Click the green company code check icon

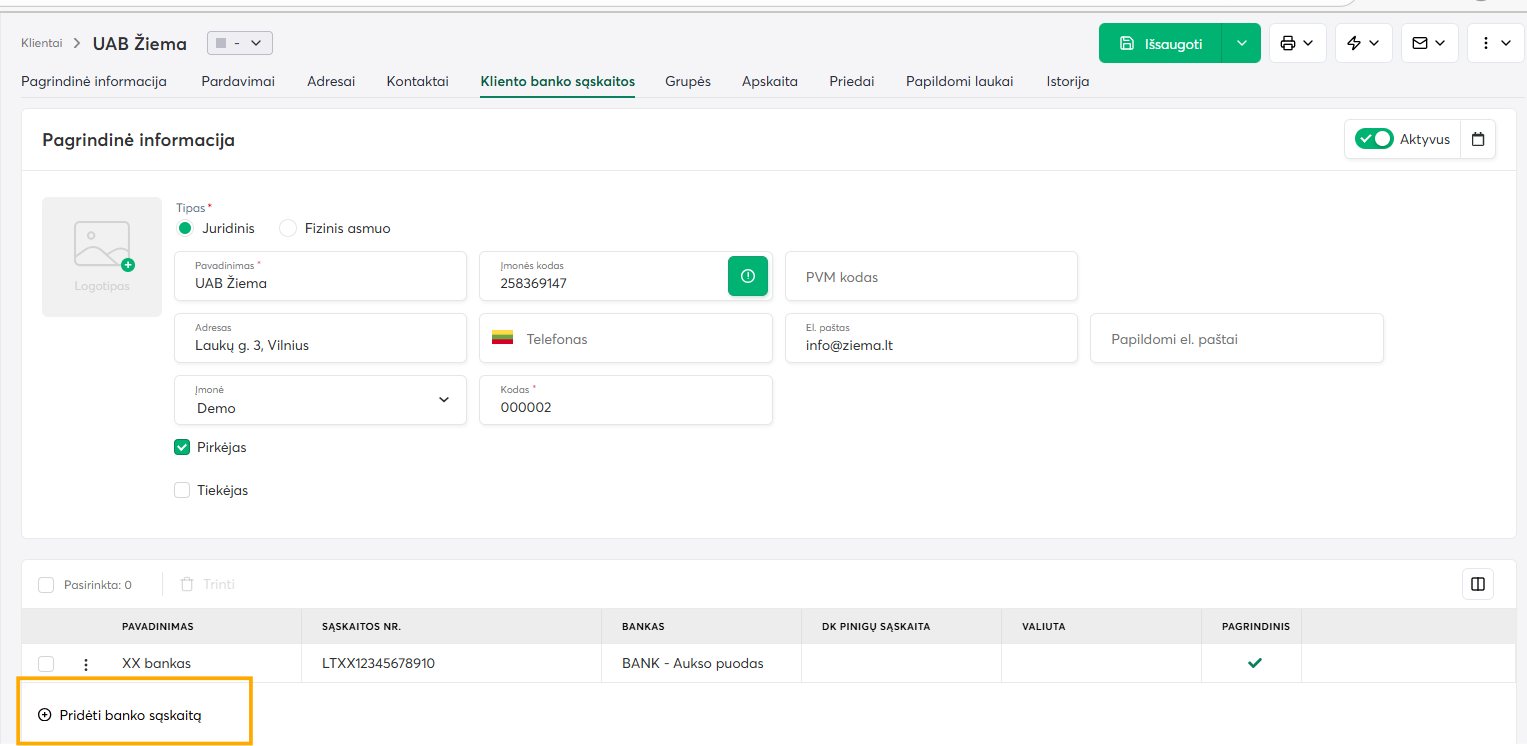[x=747, y=276]
